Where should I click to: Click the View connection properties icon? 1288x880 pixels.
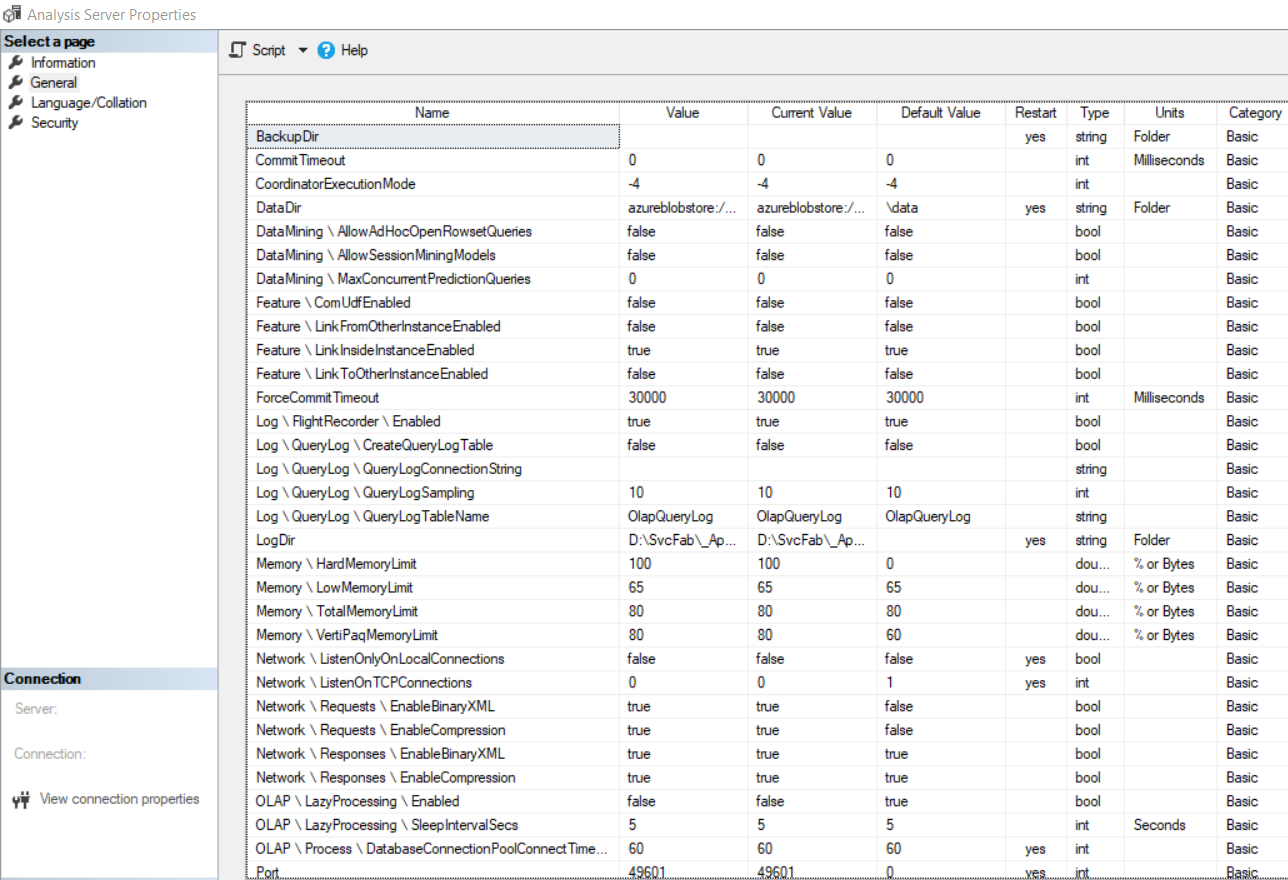click(20, 800)
